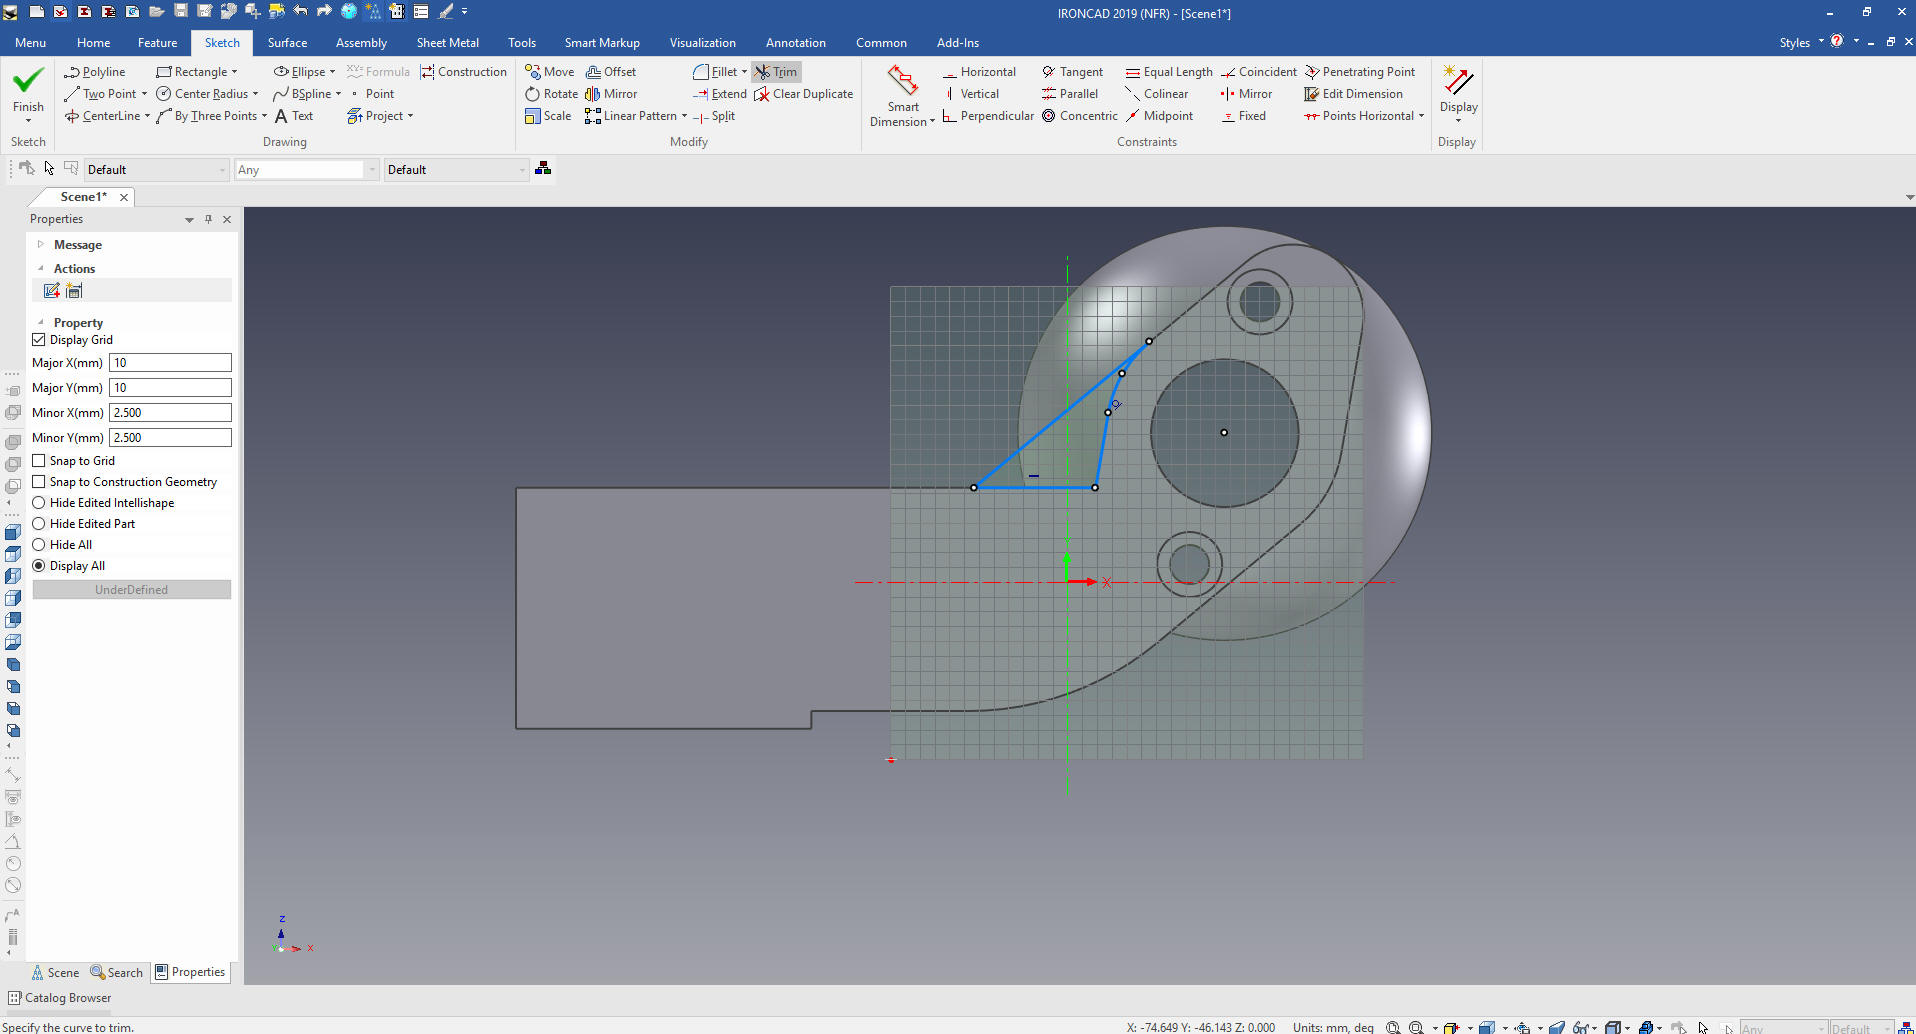Select the Hide All radio button
This screenshot has height=1034, width=1916.
pos(39,545)
